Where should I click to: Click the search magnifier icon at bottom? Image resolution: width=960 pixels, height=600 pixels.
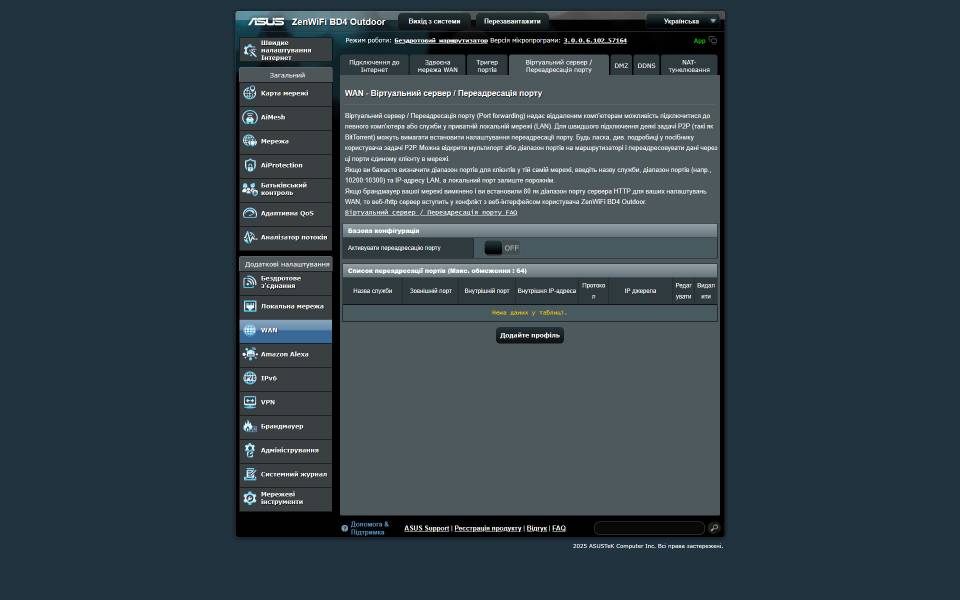tap(714, 528)
